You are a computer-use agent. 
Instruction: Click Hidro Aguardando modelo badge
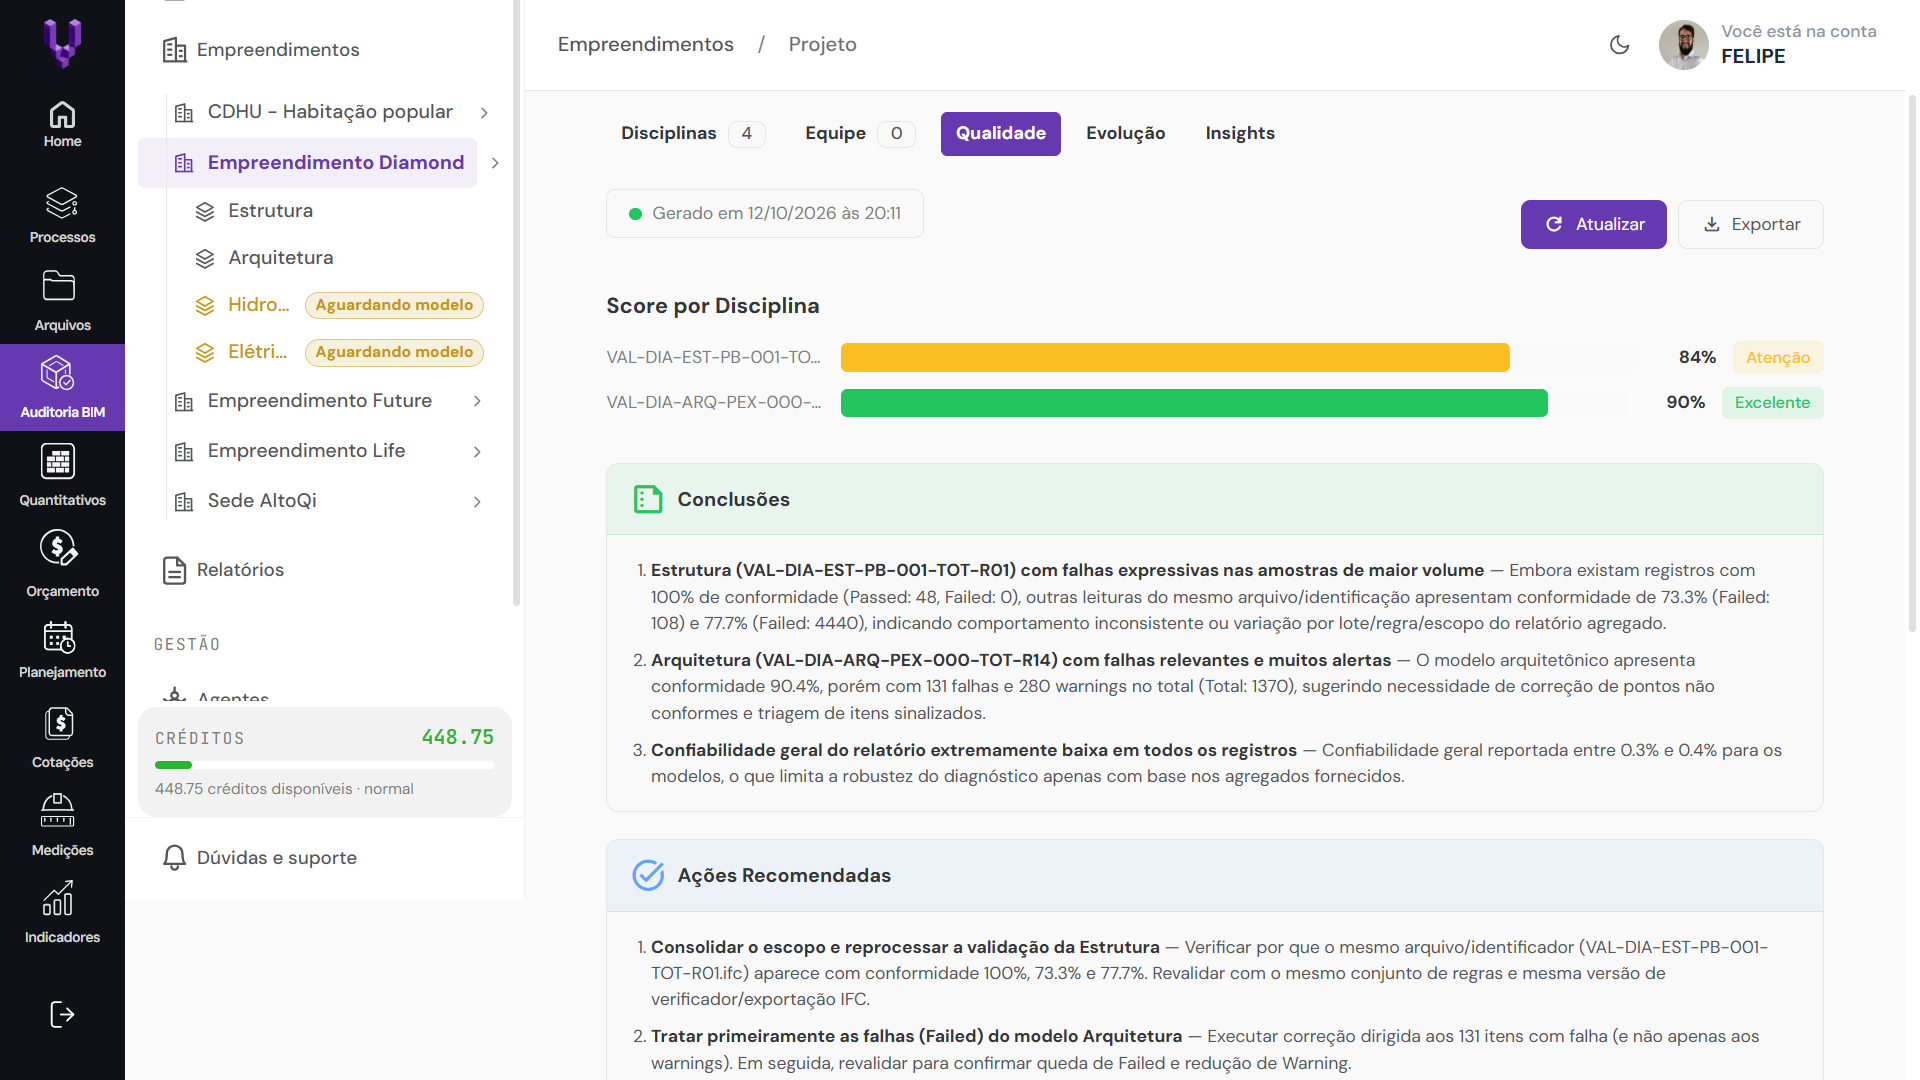point(394,305)
